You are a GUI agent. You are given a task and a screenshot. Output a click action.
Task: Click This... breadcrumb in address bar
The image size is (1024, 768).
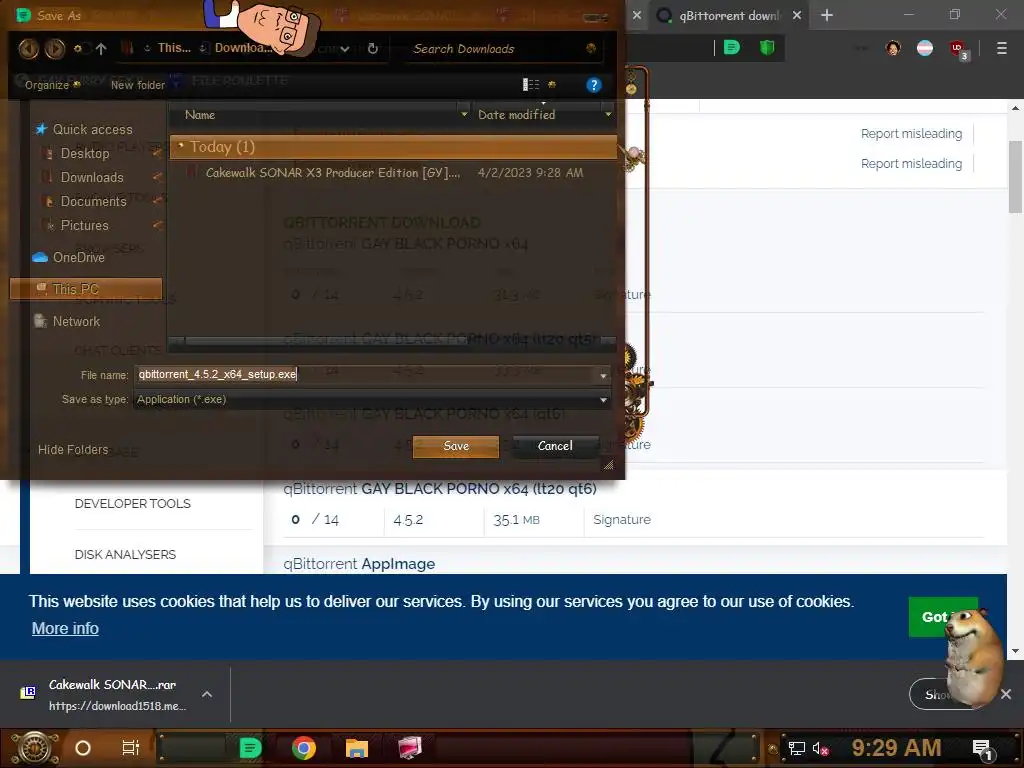point(174,48)
